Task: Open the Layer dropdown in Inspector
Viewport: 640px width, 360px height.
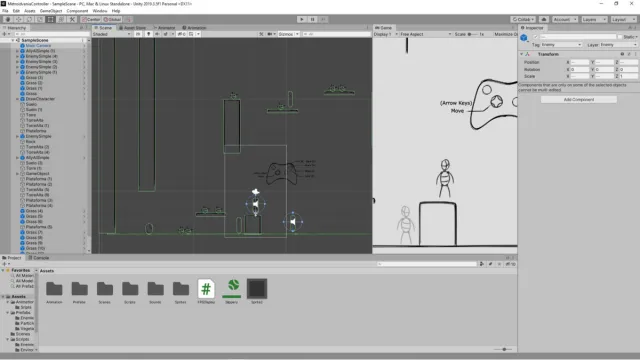Action: (618, 45)
